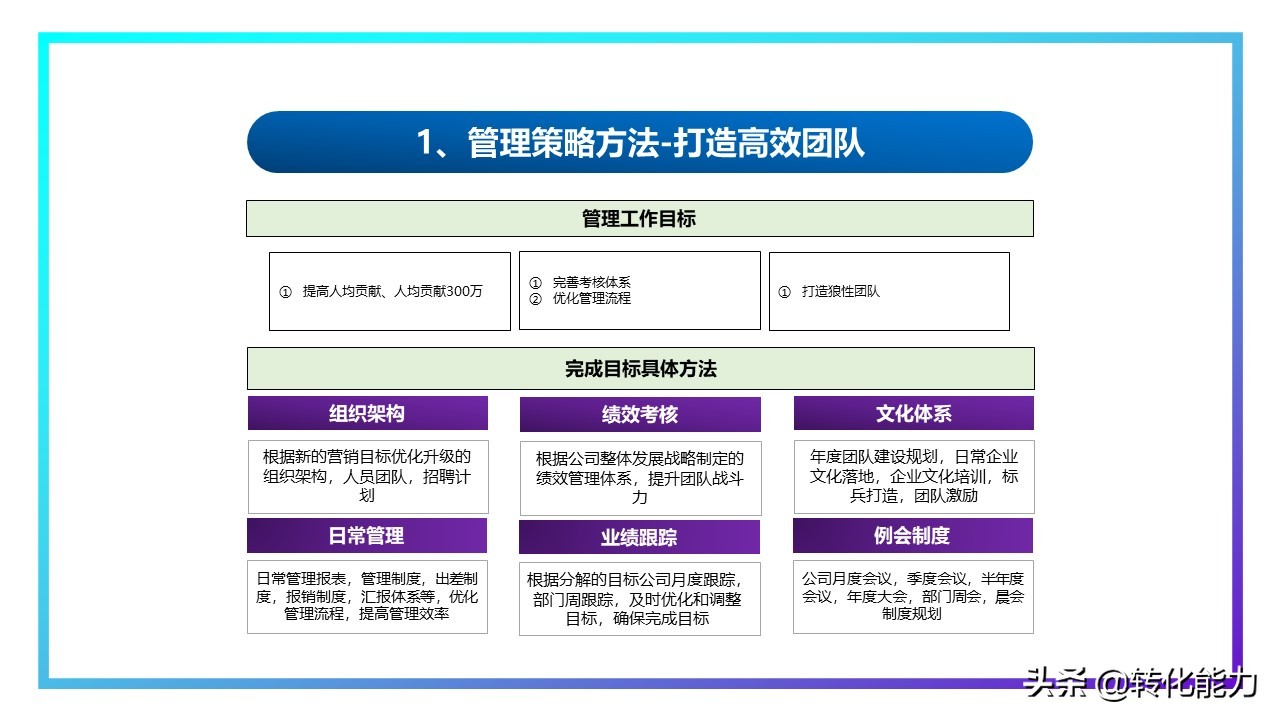Click the text box under 业绩跟踪
Viewport: 1280px width, 720px height.
pos(640,598)
